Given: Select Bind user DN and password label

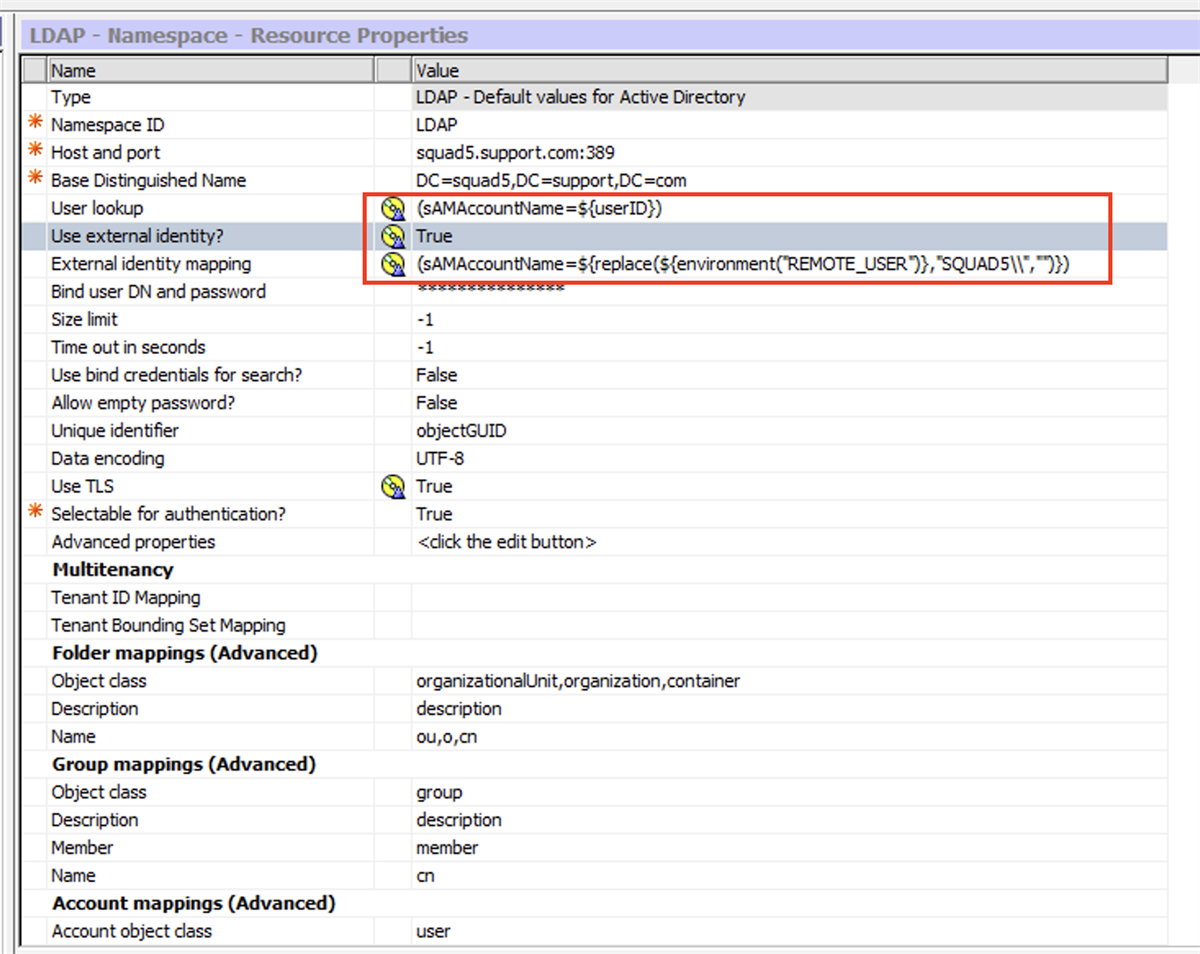Looking at the screenshot, I should pyautogui.click(x=158, y=292).
